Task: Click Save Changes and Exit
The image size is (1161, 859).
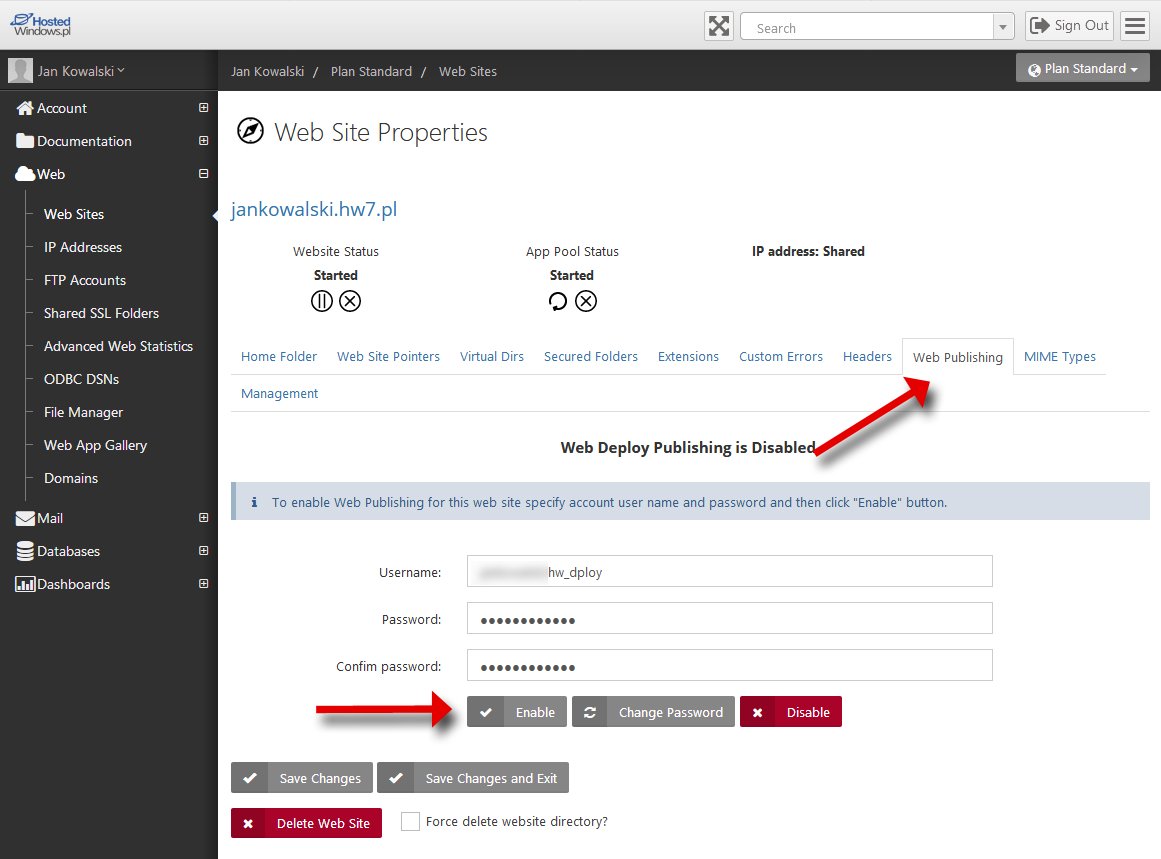Action: point(473,778)
